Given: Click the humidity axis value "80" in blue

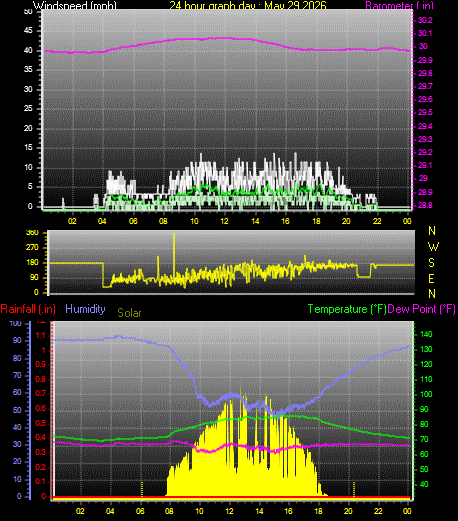Looking at the screenshot, I should (17, 358).
